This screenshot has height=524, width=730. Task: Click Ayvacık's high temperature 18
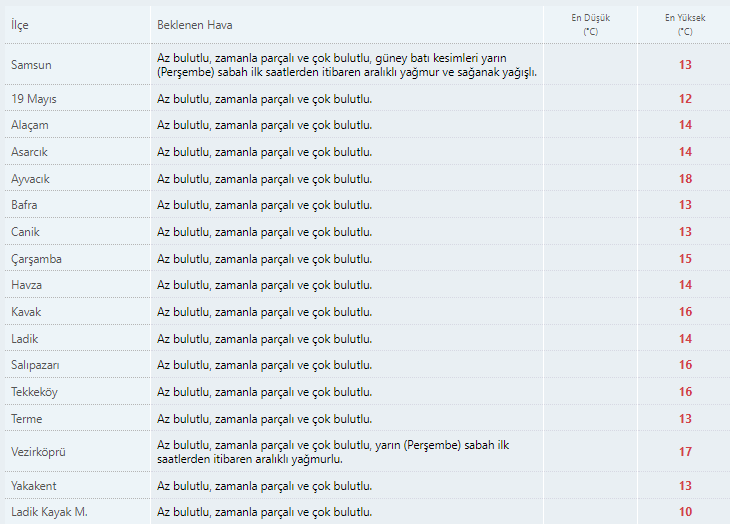click(x=685, y=179)
